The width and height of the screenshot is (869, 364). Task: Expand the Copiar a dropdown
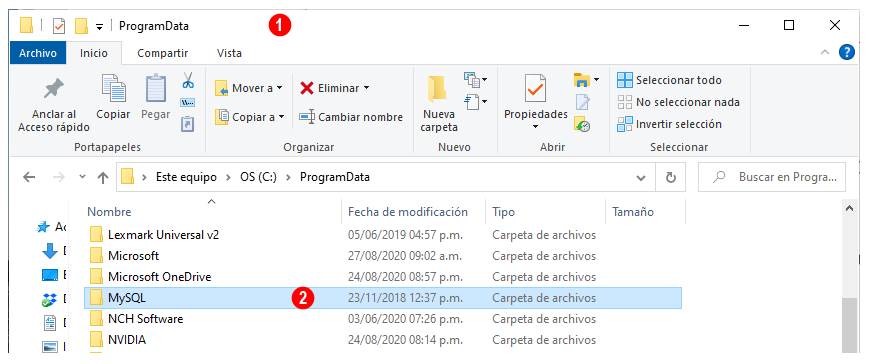point(281,117)
